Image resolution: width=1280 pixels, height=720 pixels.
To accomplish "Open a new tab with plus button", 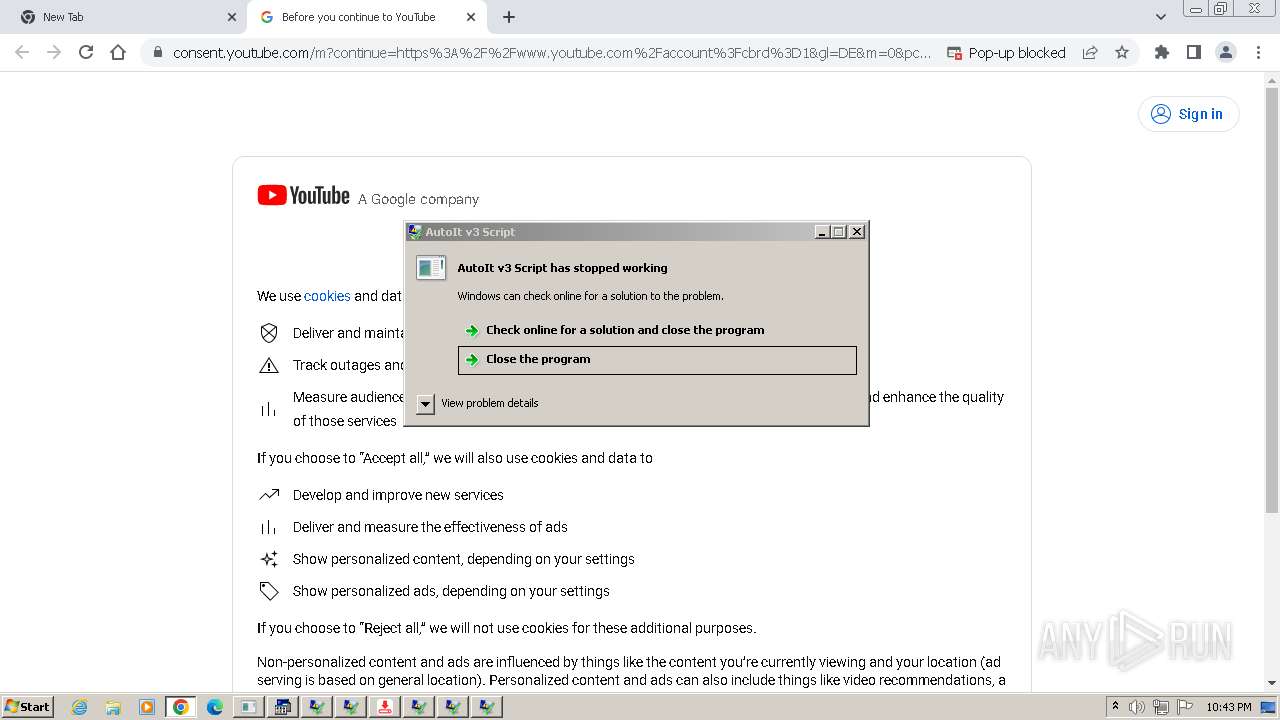I will point(509,17).
